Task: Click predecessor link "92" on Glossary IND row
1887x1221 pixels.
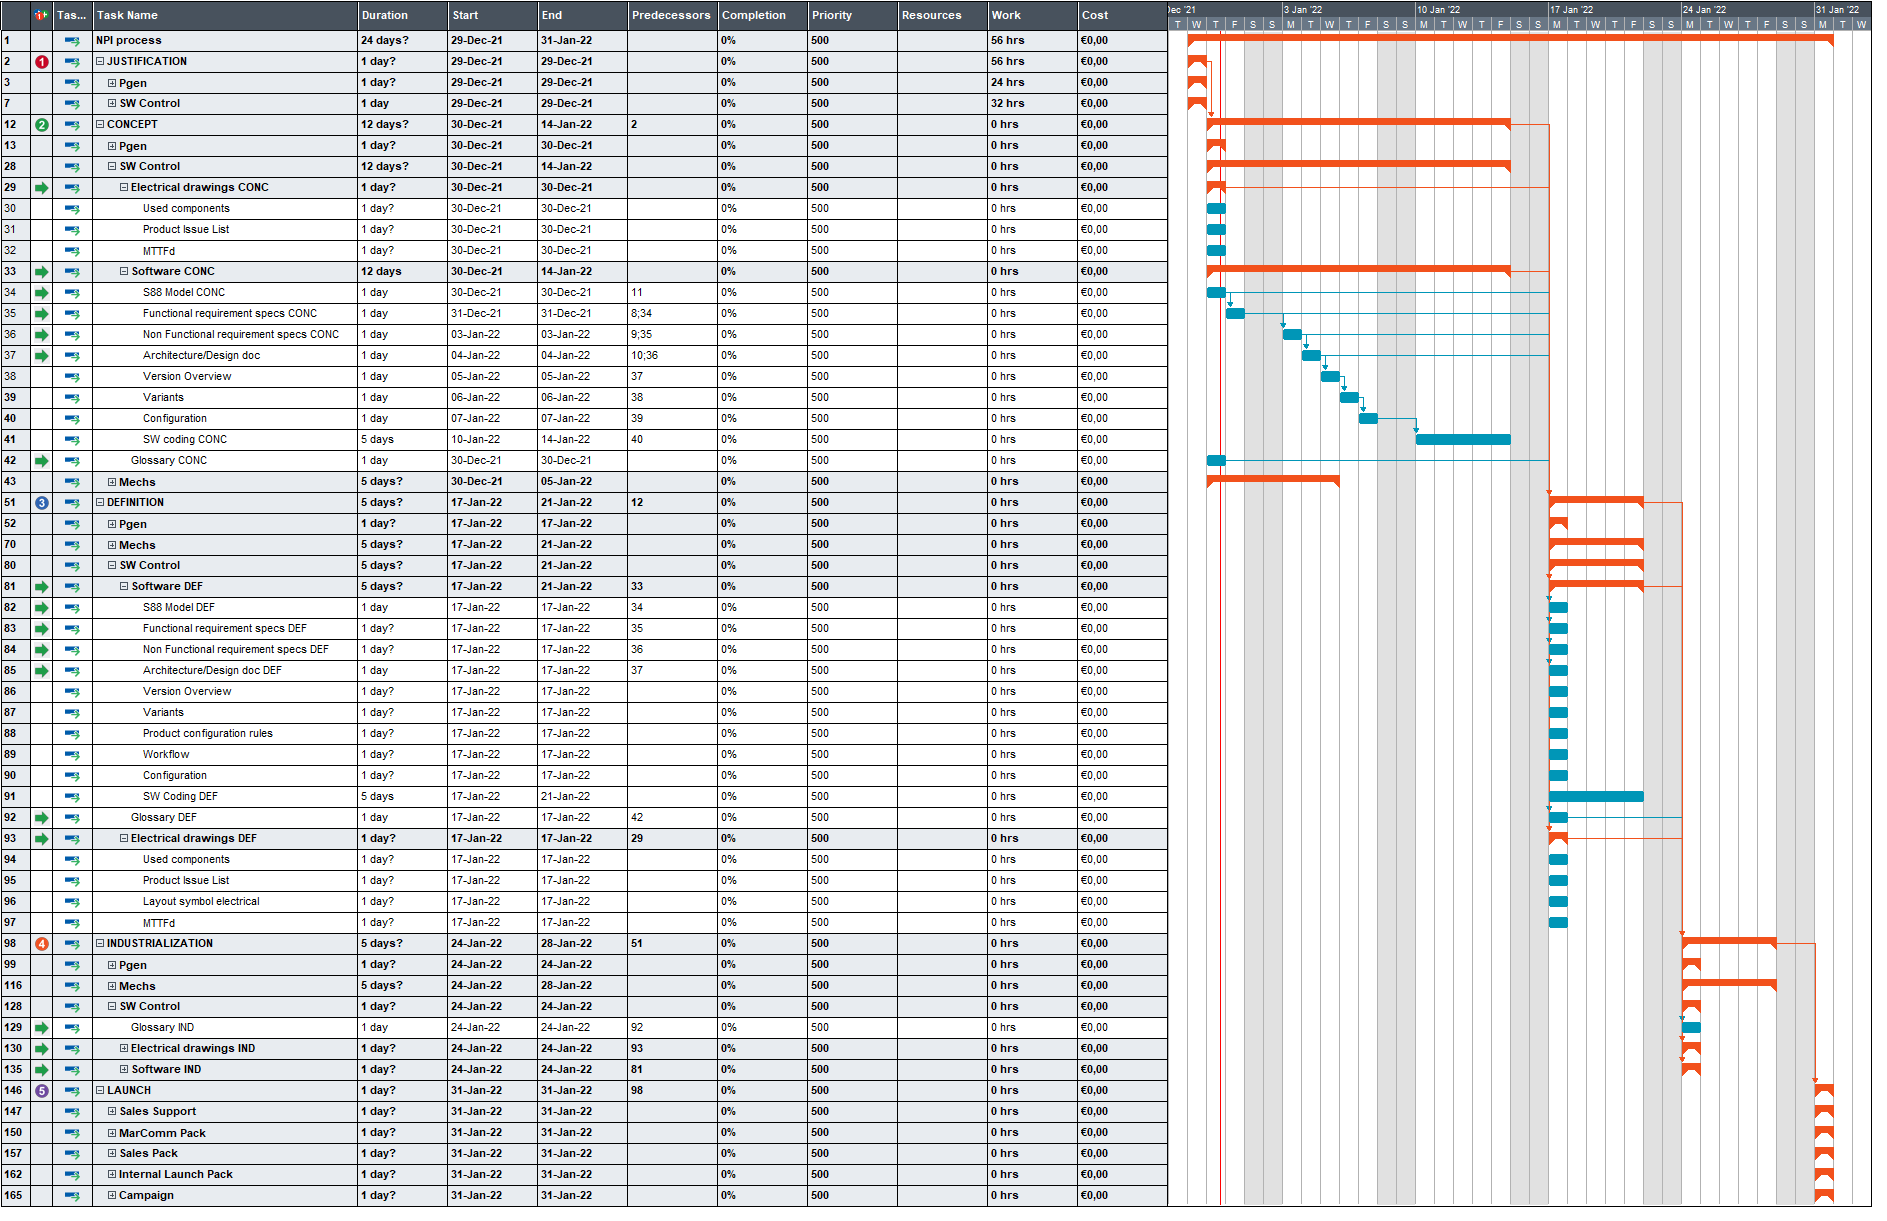Action: [637, 1027]
